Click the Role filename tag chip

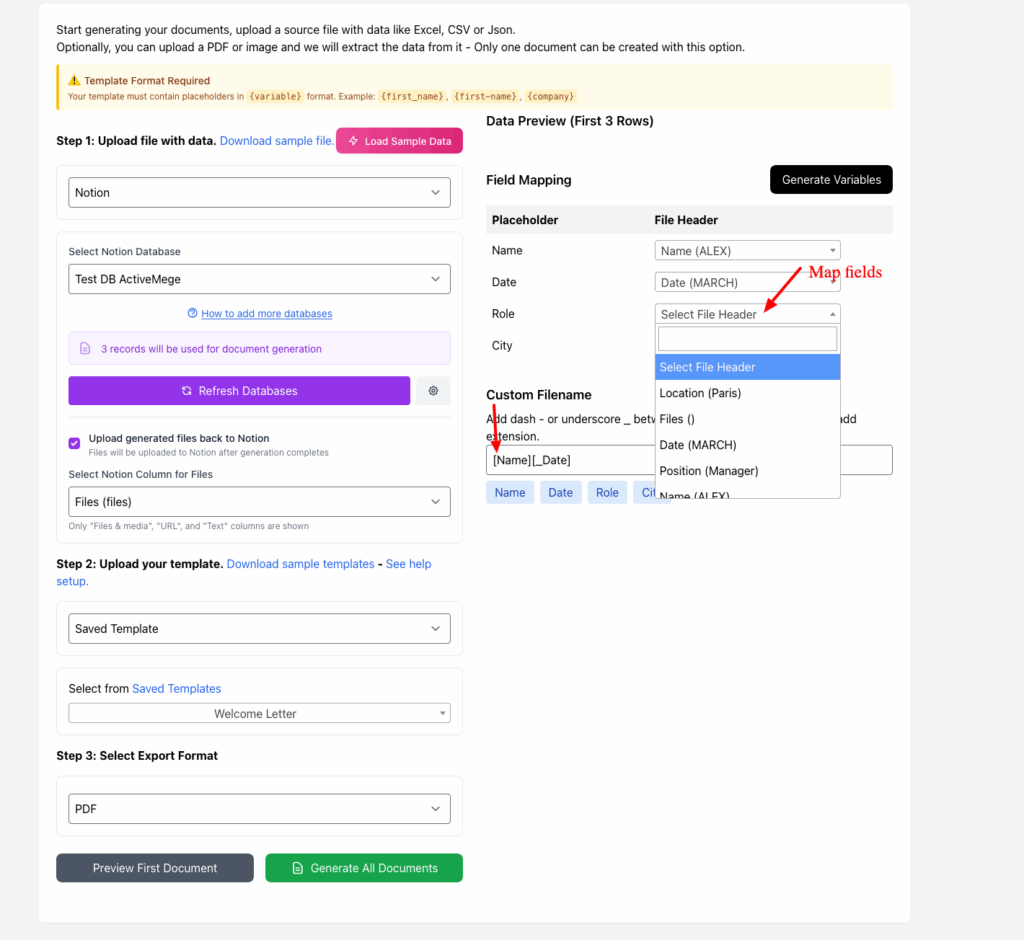point(607,493)
